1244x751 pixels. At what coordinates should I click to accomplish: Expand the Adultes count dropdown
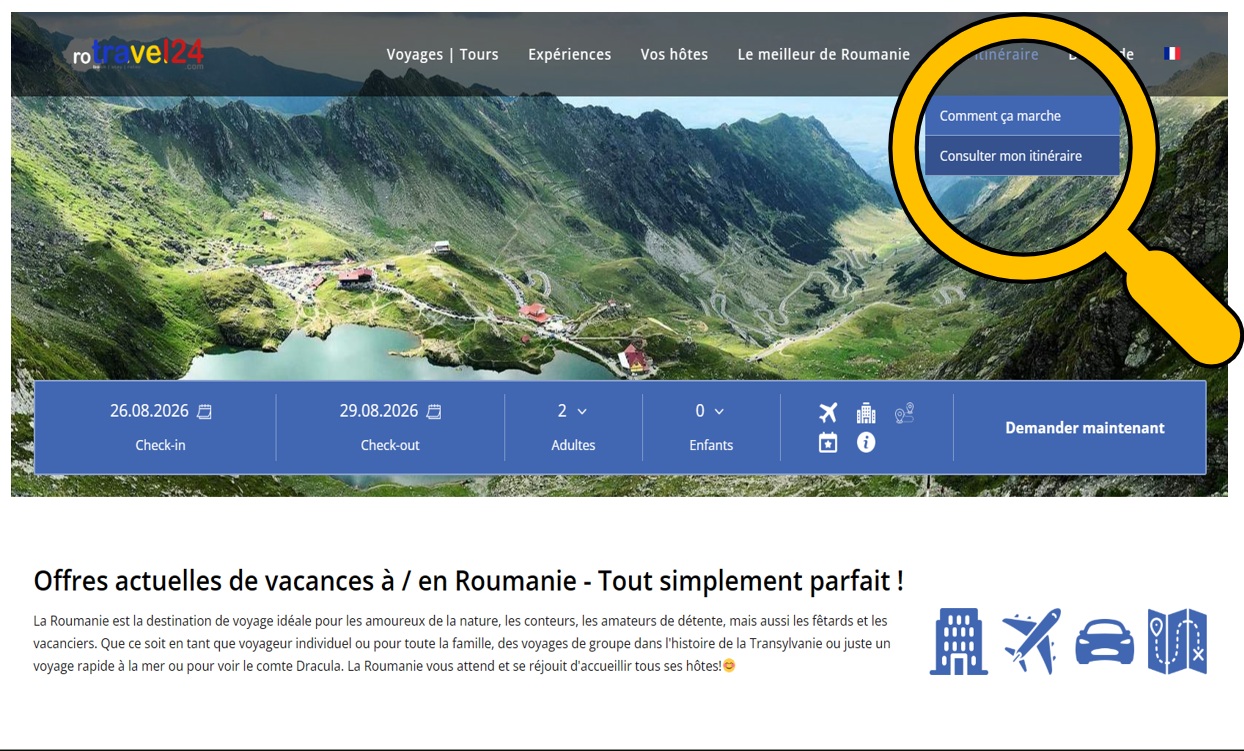pyautogui.click(x=573, y=411)
